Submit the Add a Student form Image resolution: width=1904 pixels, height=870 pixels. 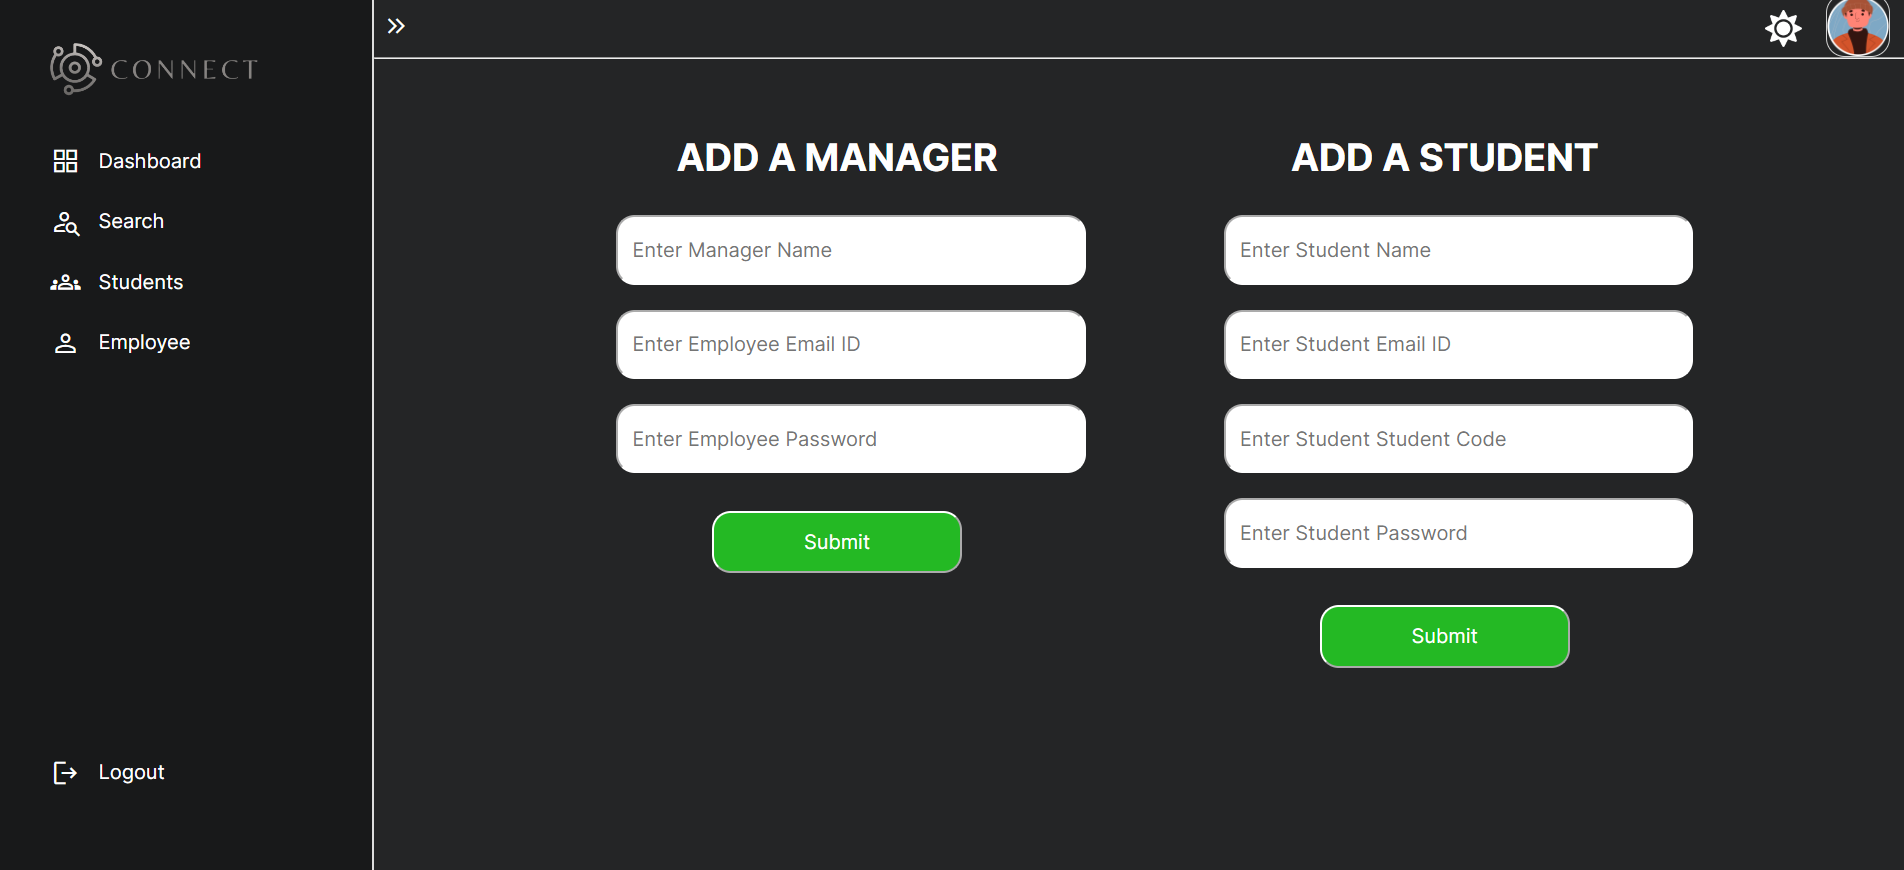coord(1444,636)
